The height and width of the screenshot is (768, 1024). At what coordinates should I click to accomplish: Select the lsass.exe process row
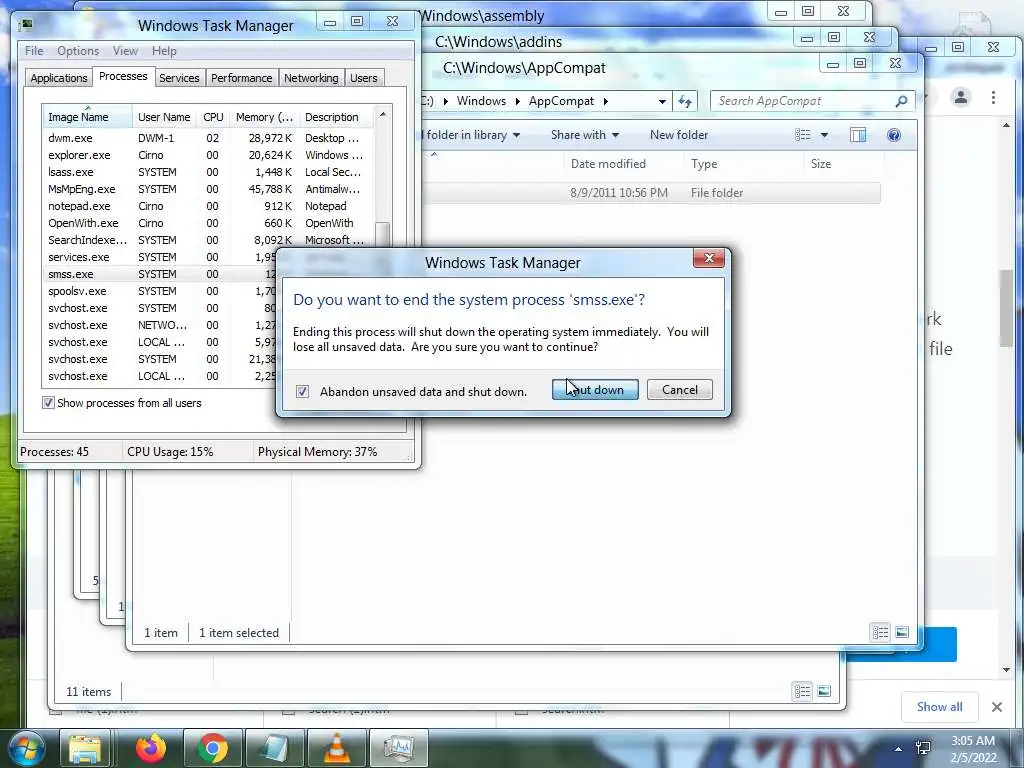207,172
